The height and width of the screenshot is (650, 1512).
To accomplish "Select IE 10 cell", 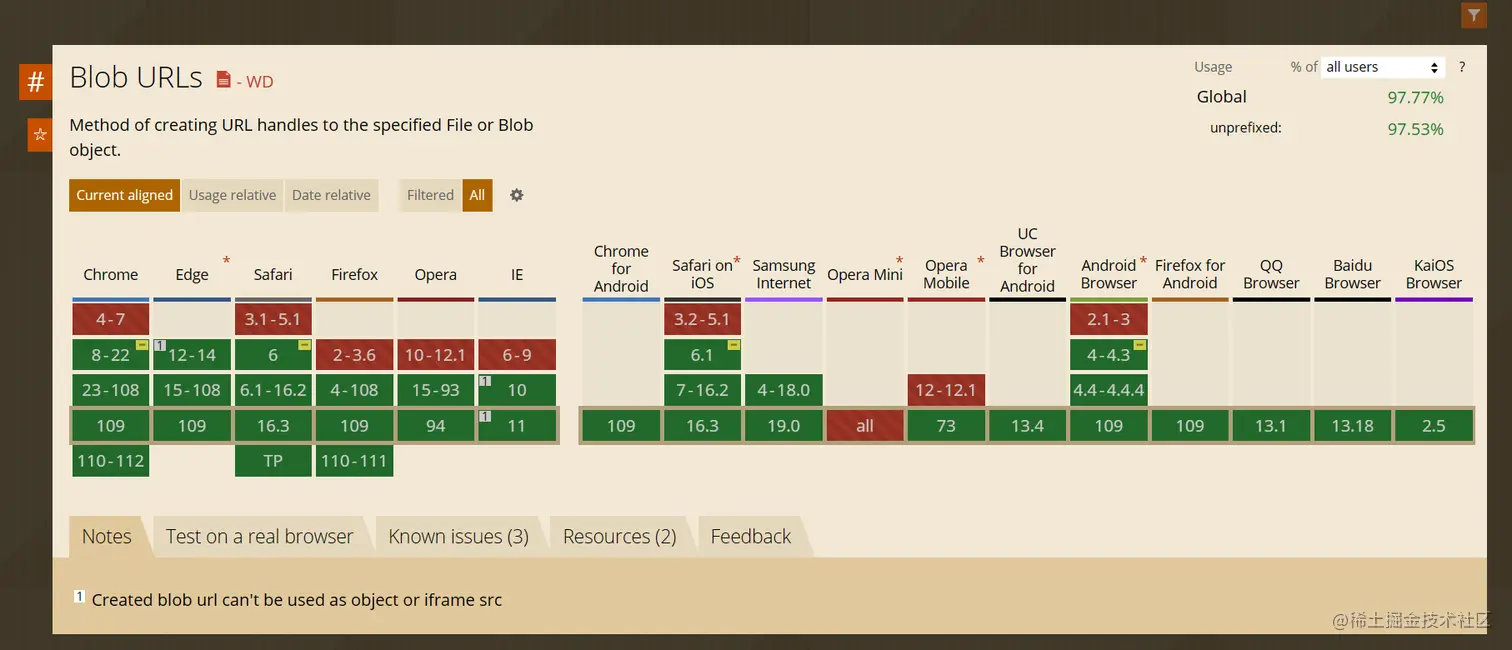I will point(517,390).
